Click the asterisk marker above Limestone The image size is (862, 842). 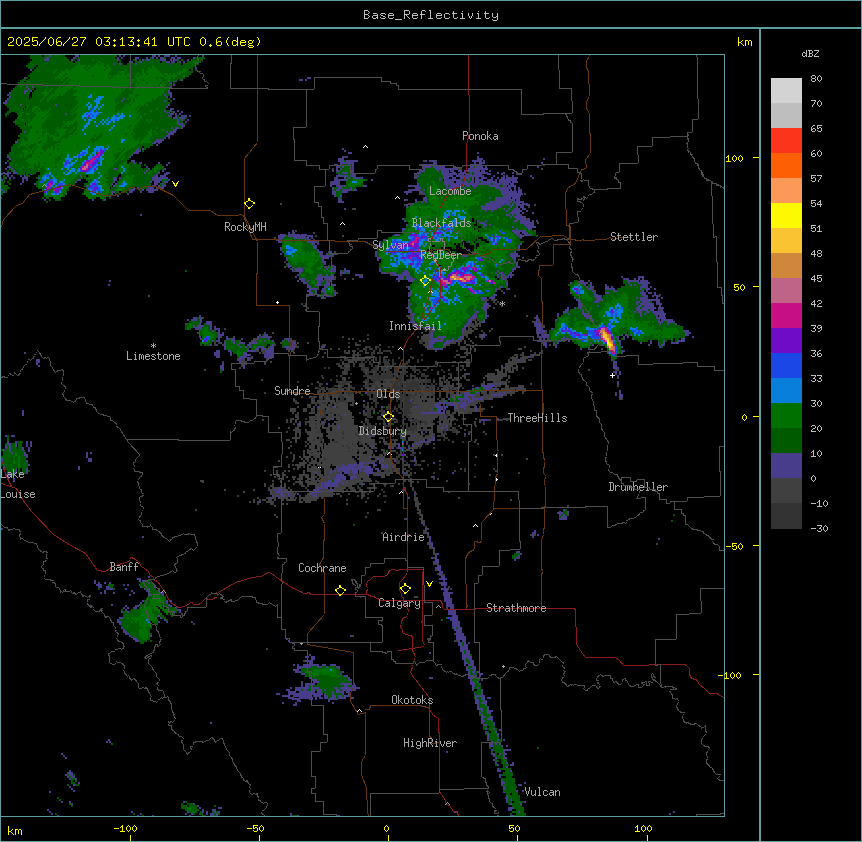153,346
